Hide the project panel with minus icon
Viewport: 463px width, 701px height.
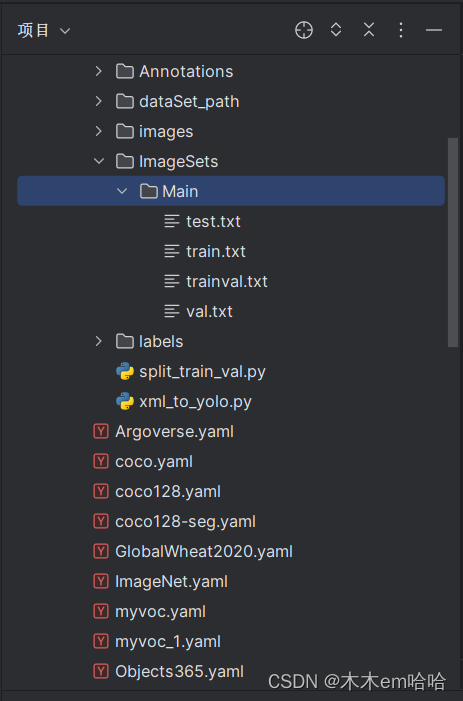(x=434, y=30)
